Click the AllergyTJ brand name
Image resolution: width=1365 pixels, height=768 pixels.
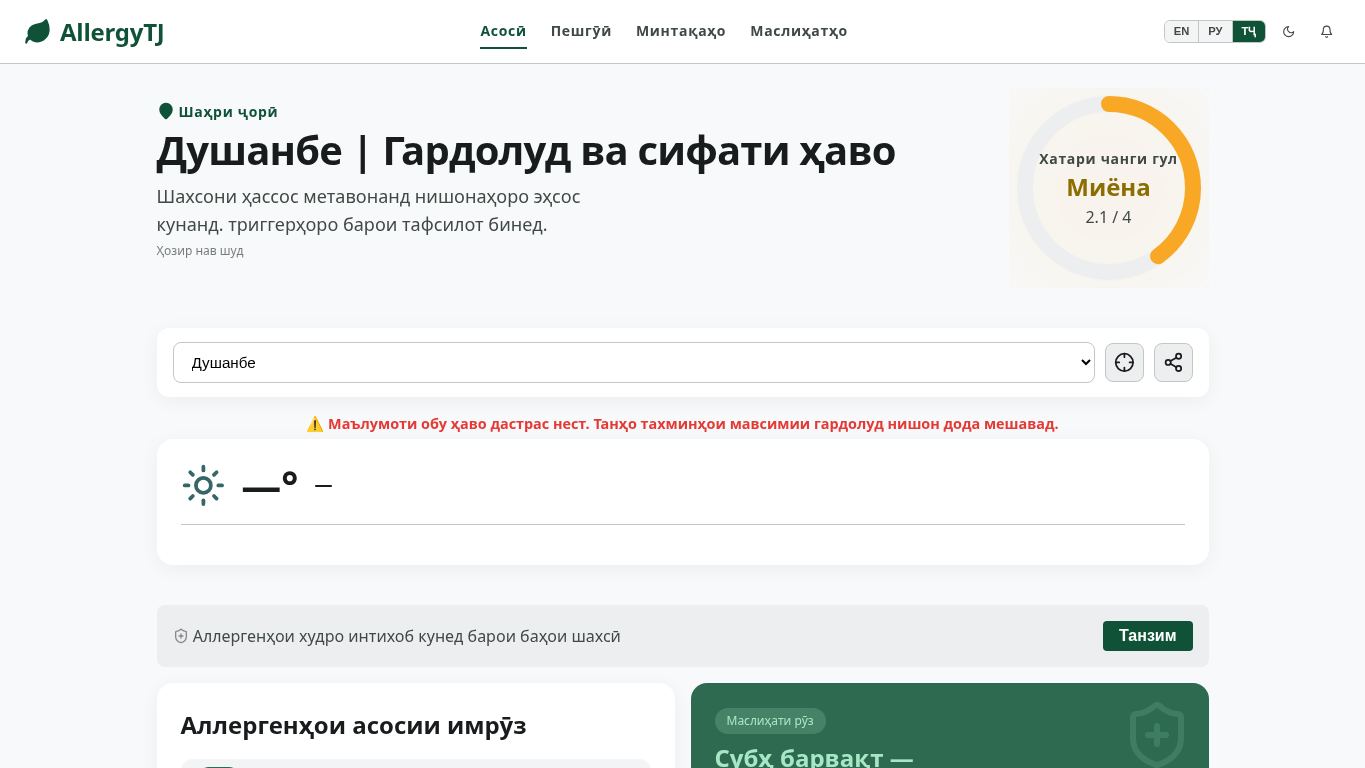coord(112,33)
